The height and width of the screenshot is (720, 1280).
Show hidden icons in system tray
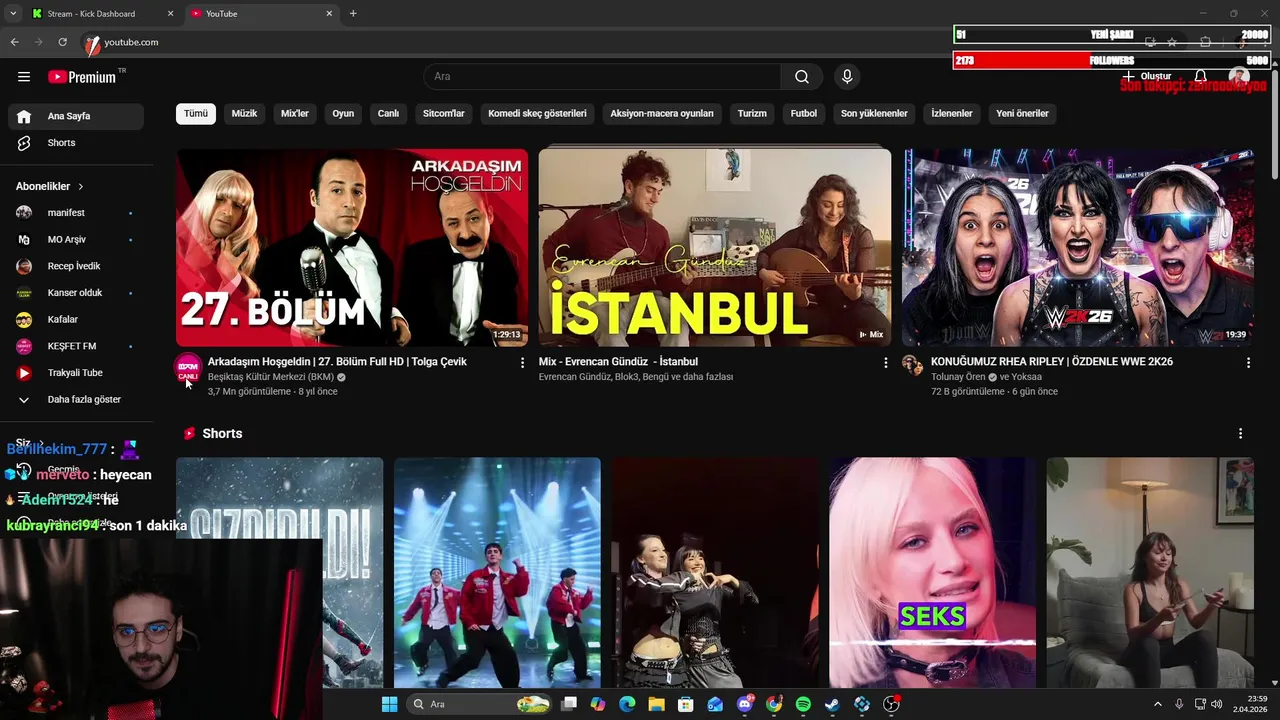tap(1158, 704)
